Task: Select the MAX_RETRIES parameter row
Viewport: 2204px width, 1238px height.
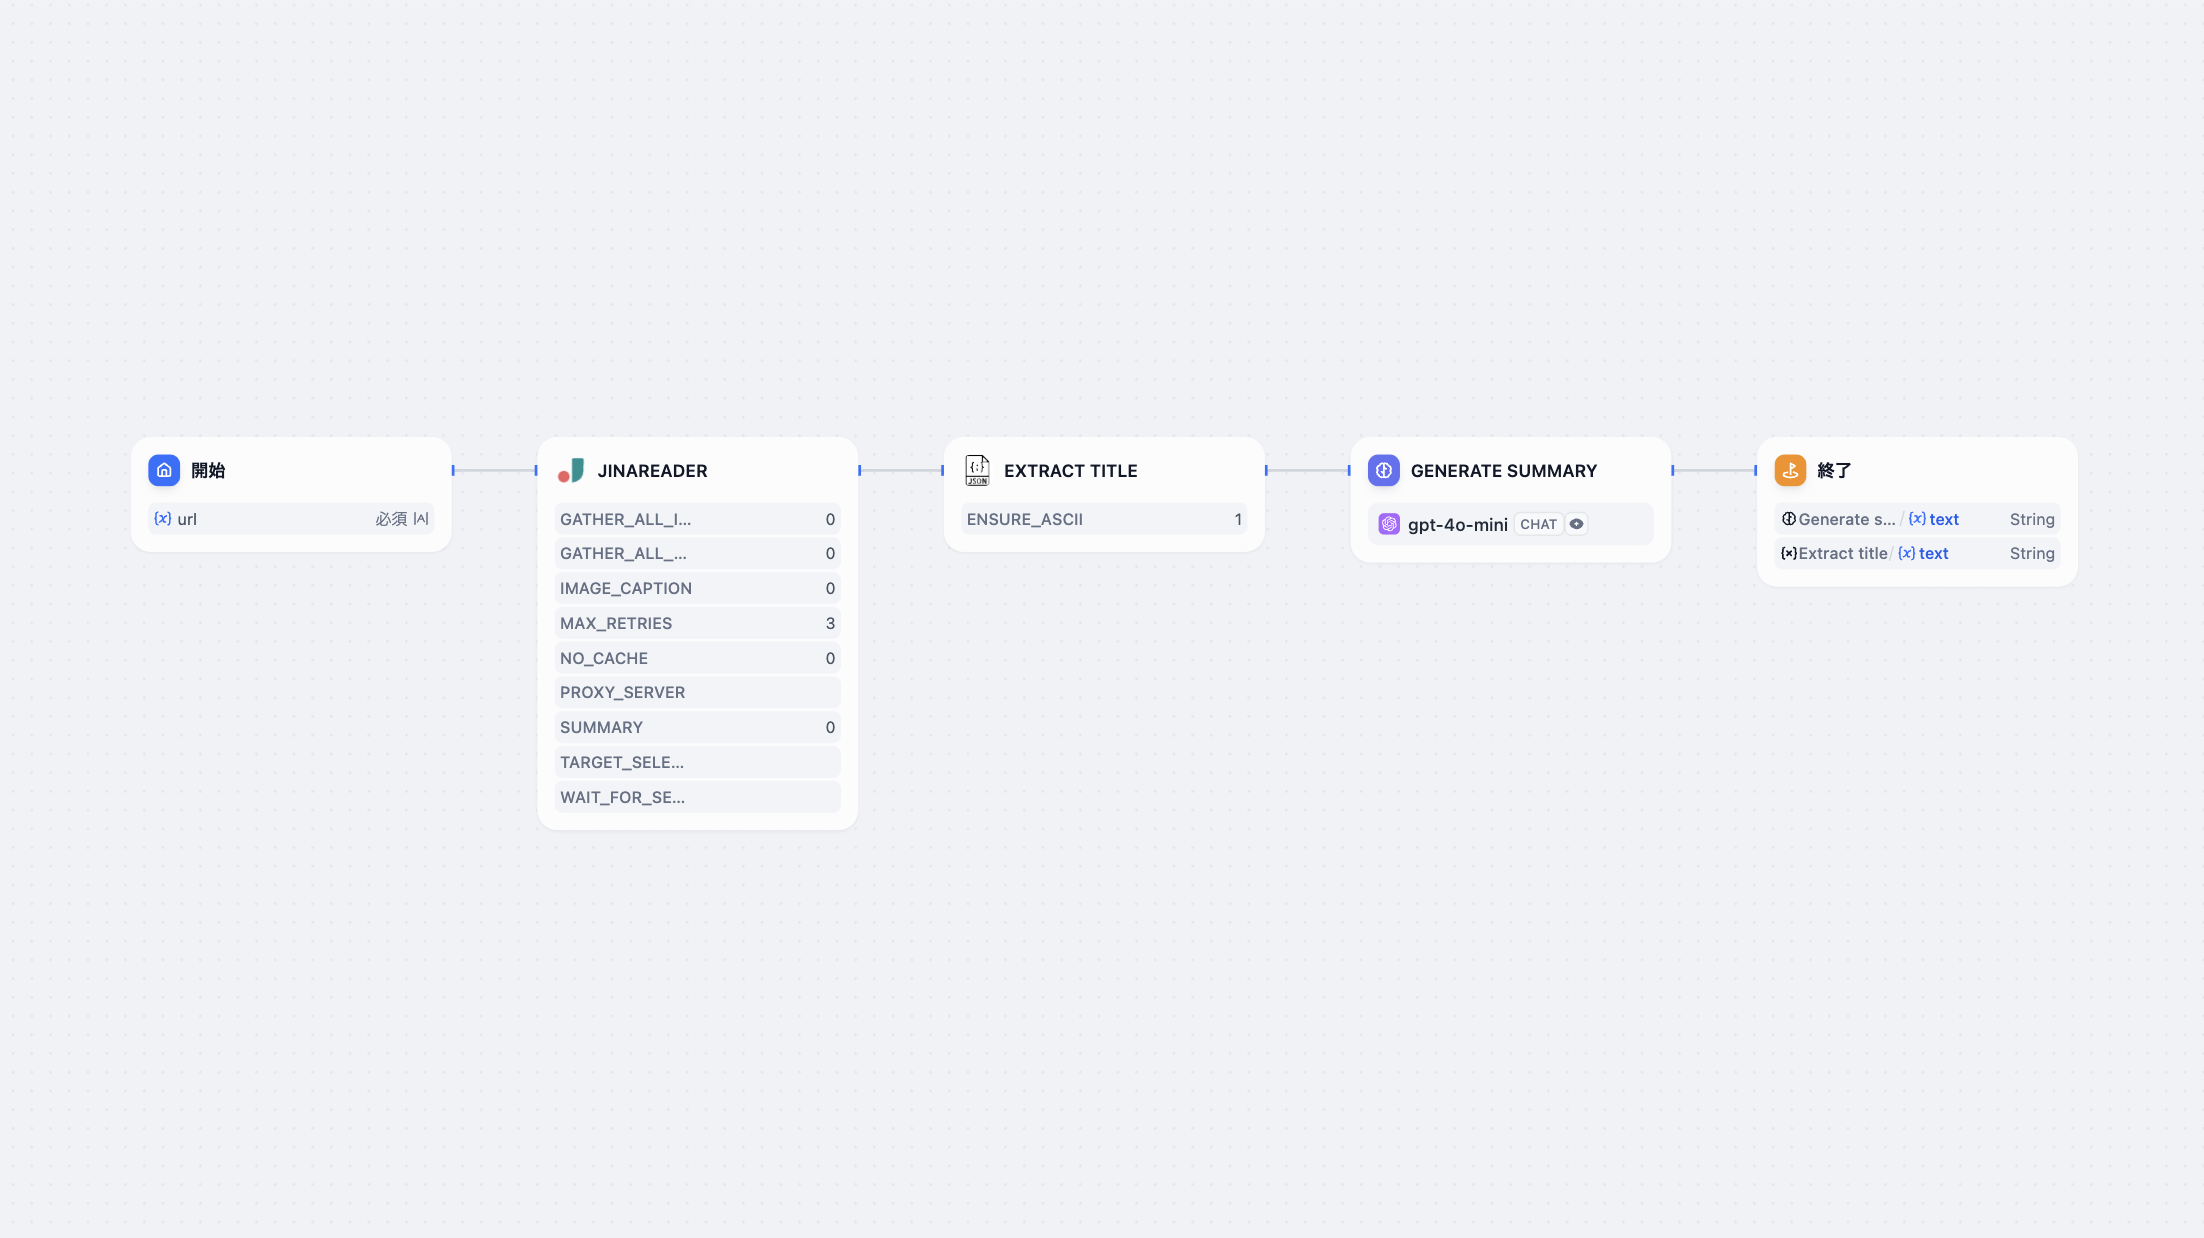Action: 697,623
